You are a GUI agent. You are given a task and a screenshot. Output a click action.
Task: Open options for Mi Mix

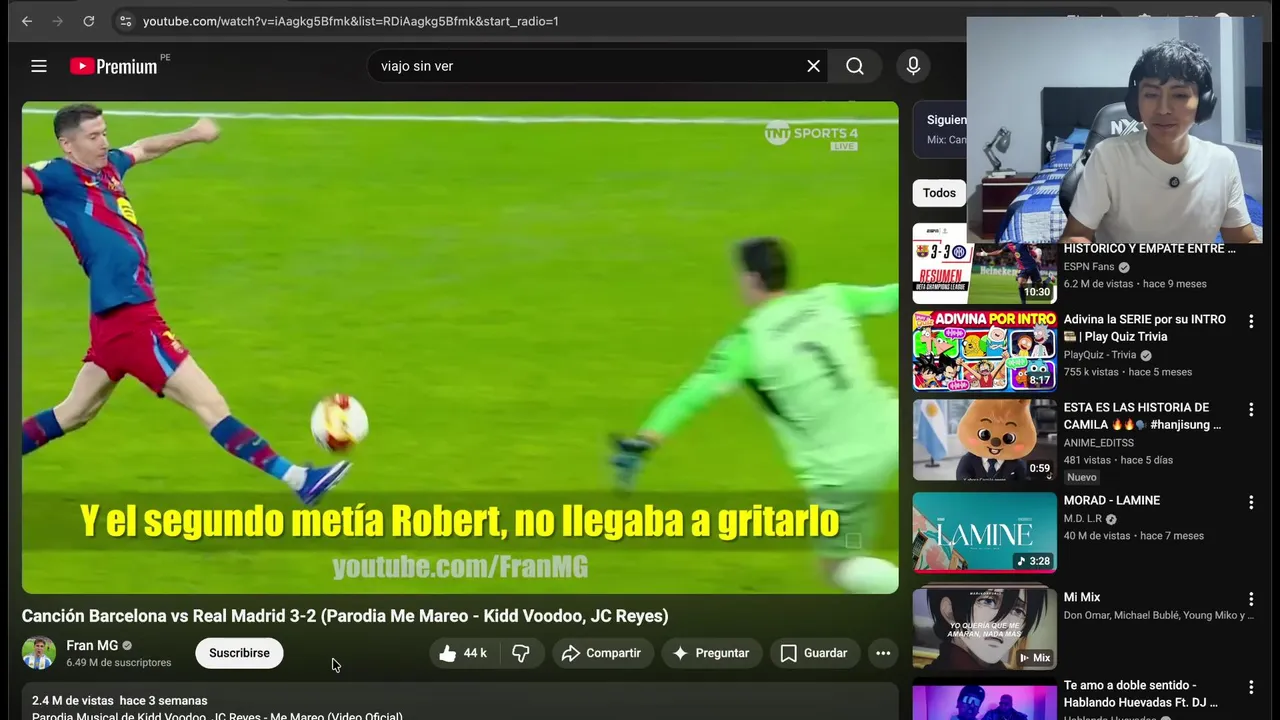coord(1250,599)
